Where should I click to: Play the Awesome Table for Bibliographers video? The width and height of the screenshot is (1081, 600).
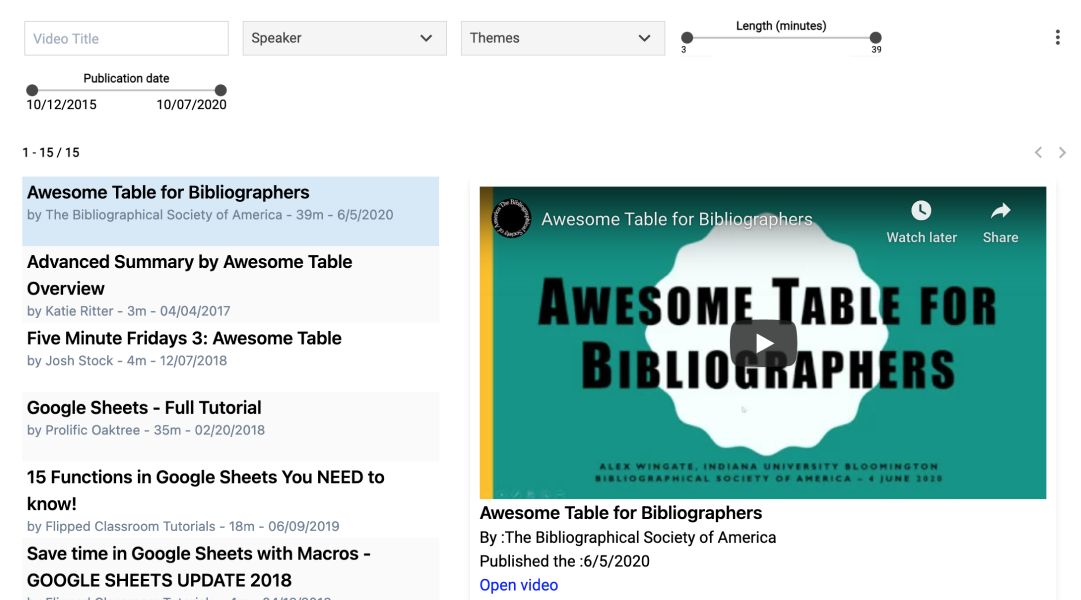pos(763,343)
